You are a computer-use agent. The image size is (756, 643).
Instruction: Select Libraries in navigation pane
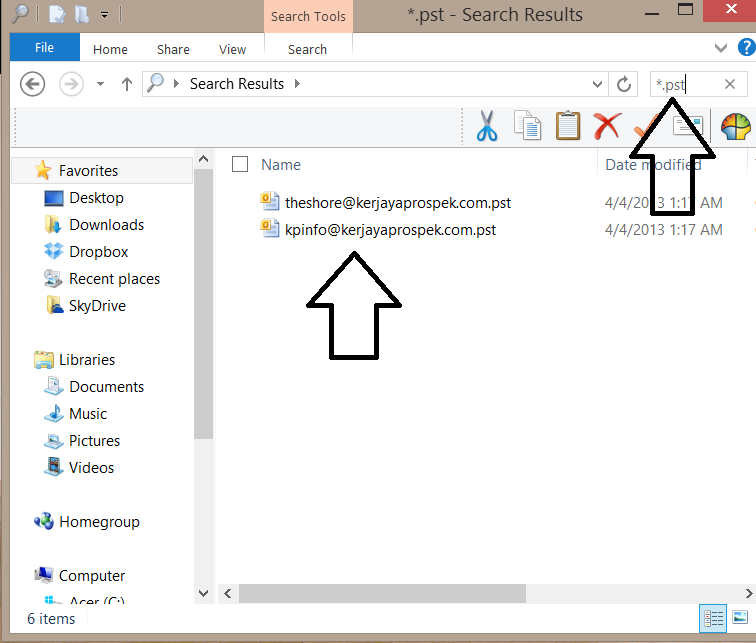pyautogui.click(x=87, y=360)
